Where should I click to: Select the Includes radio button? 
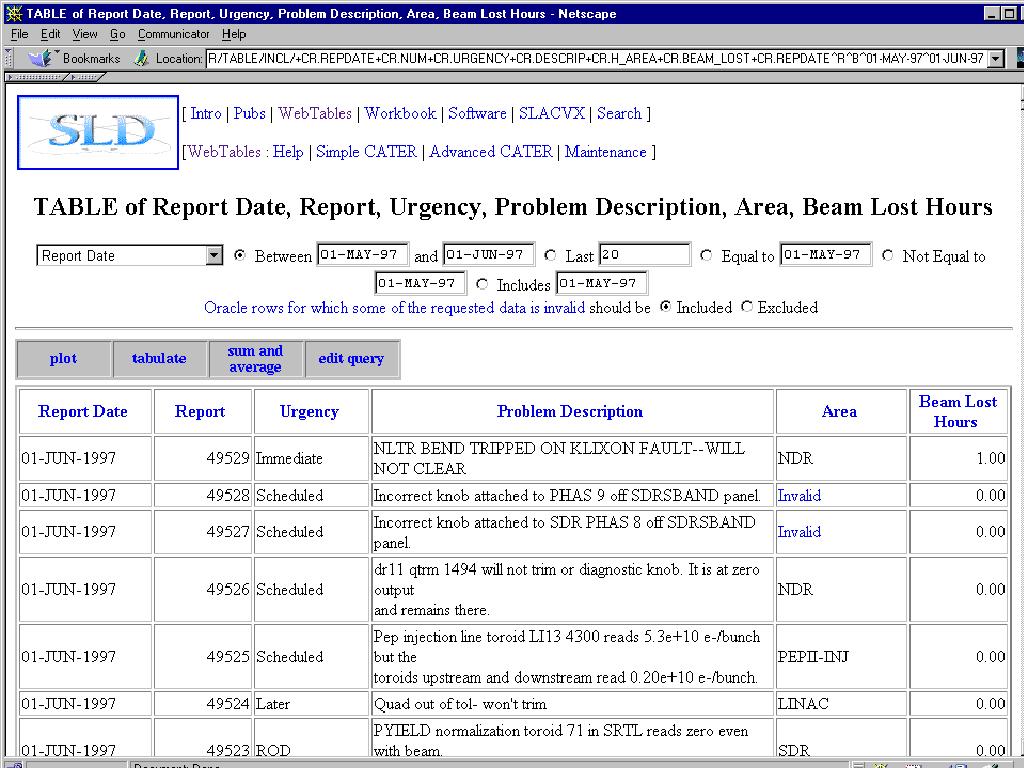pos(482,284)
